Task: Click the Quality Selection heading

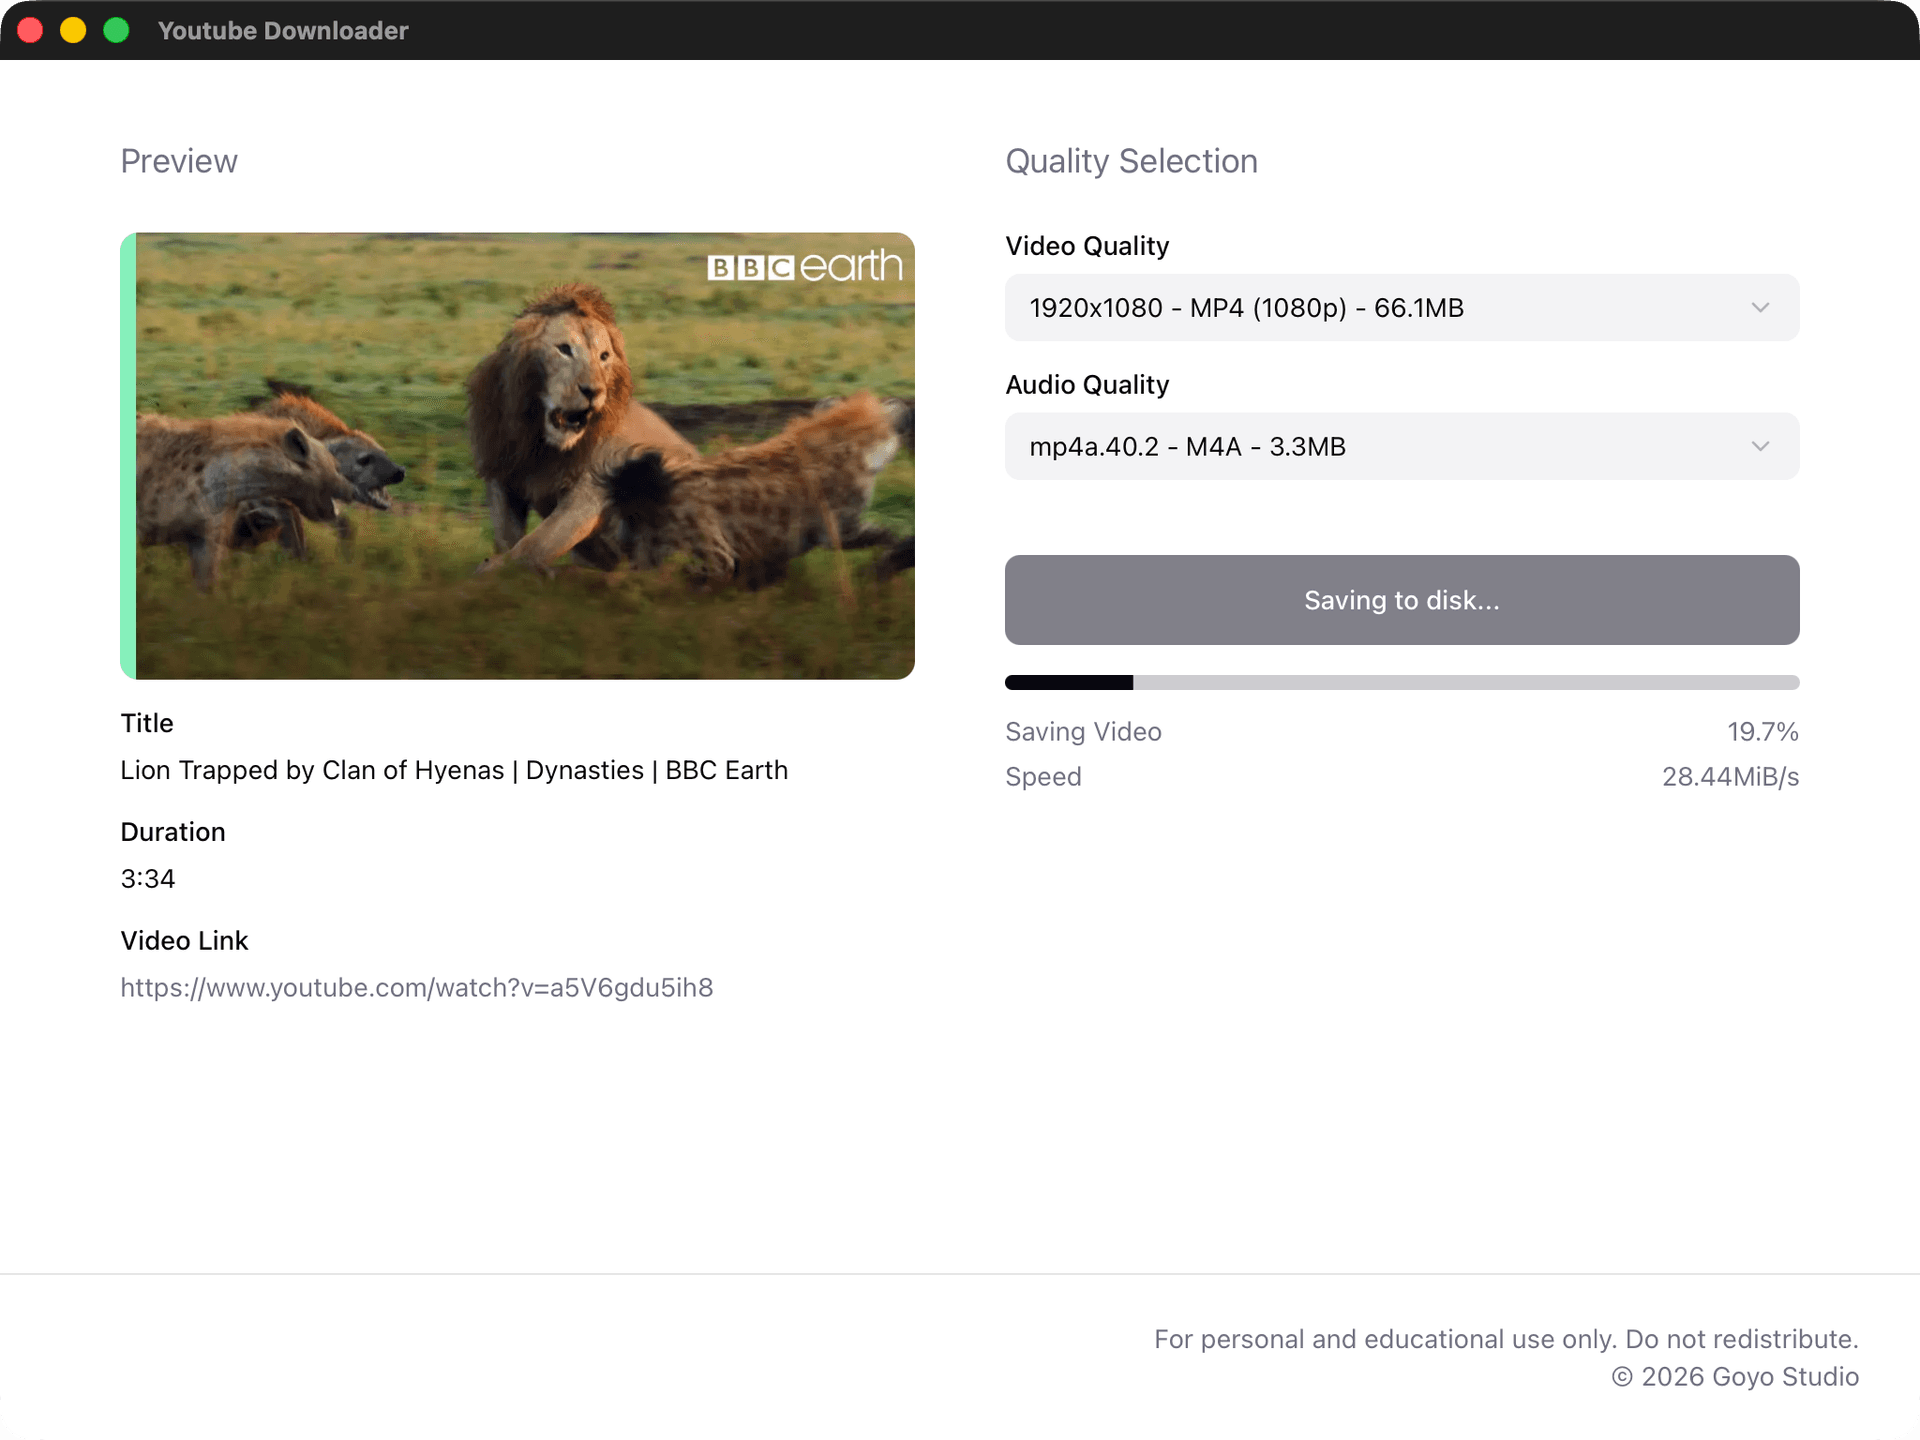Action: click(x=1131, y=160)
